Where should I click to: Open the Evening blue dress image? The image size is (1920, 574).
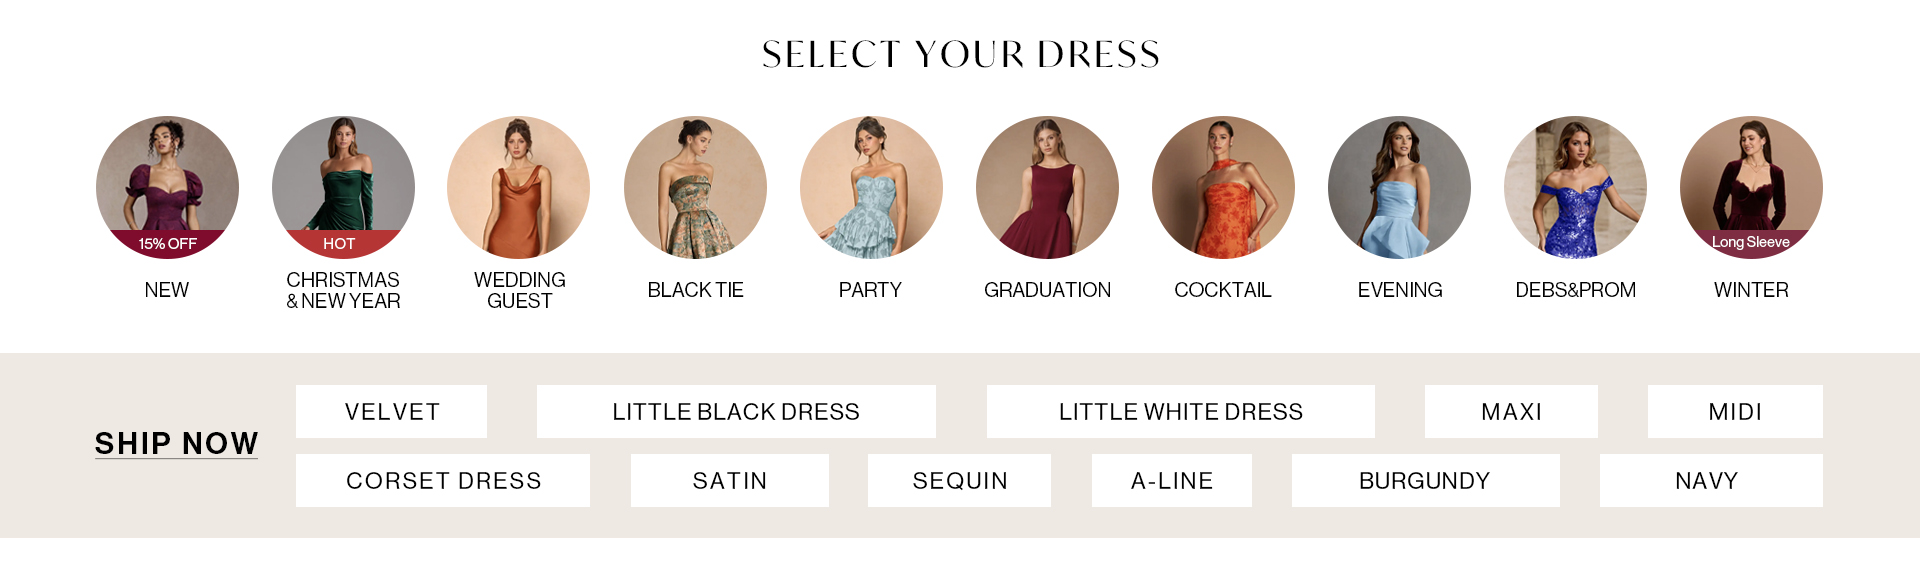[1399, 188]
